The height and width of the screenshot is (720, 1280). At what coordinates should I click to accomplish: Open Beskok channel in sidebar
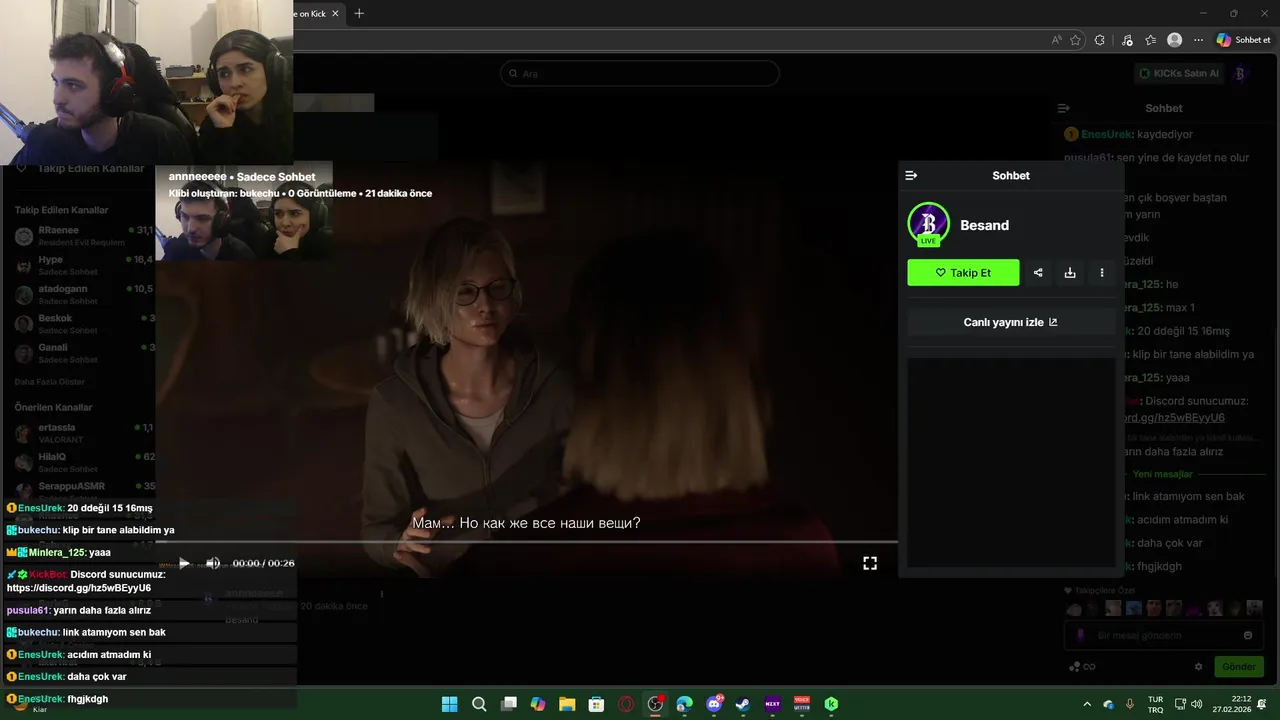coord(84,324)
